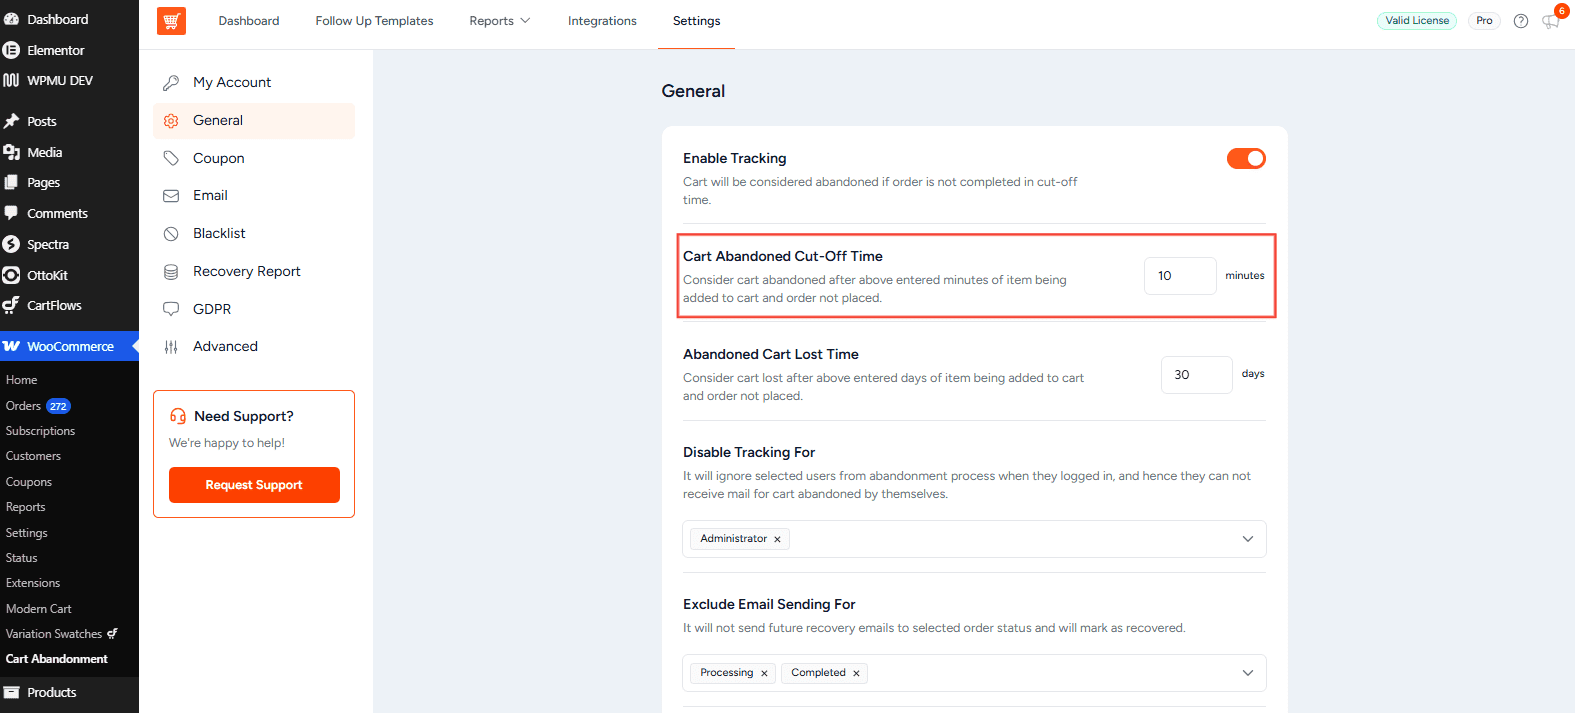The width and height of the screenshot is (1575, 713).
Task: Remove the Administrator tag
Action: [x=777, y=539]
